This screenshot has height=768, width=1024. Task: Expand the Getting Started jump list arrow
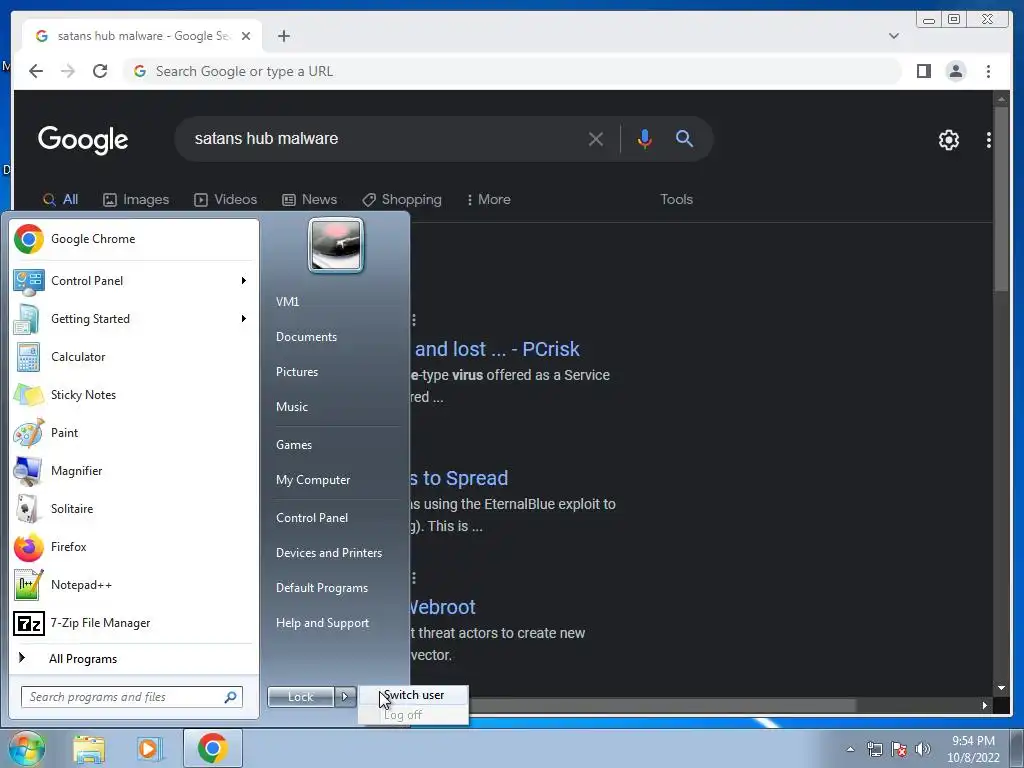click(x=244, y=319)
